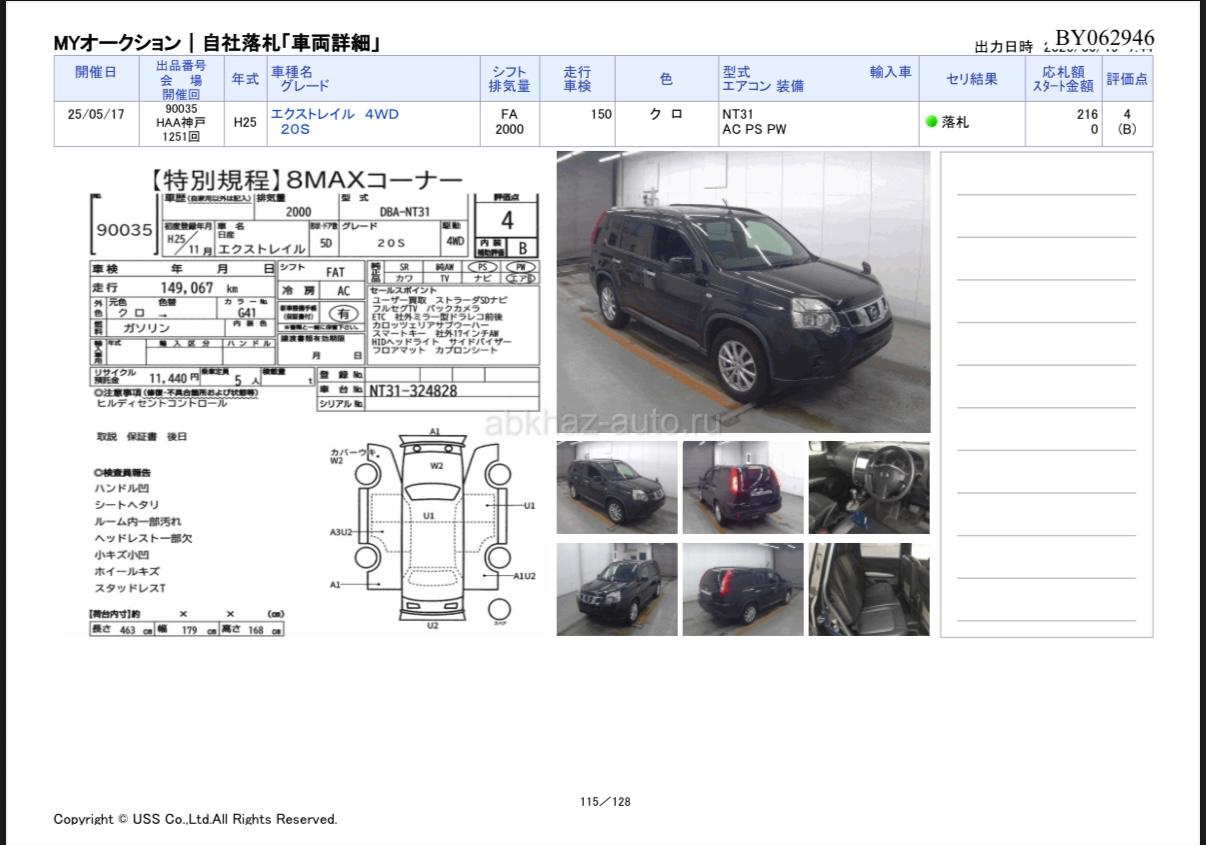Click the chassis number NT31-324828

pos(413,391)
